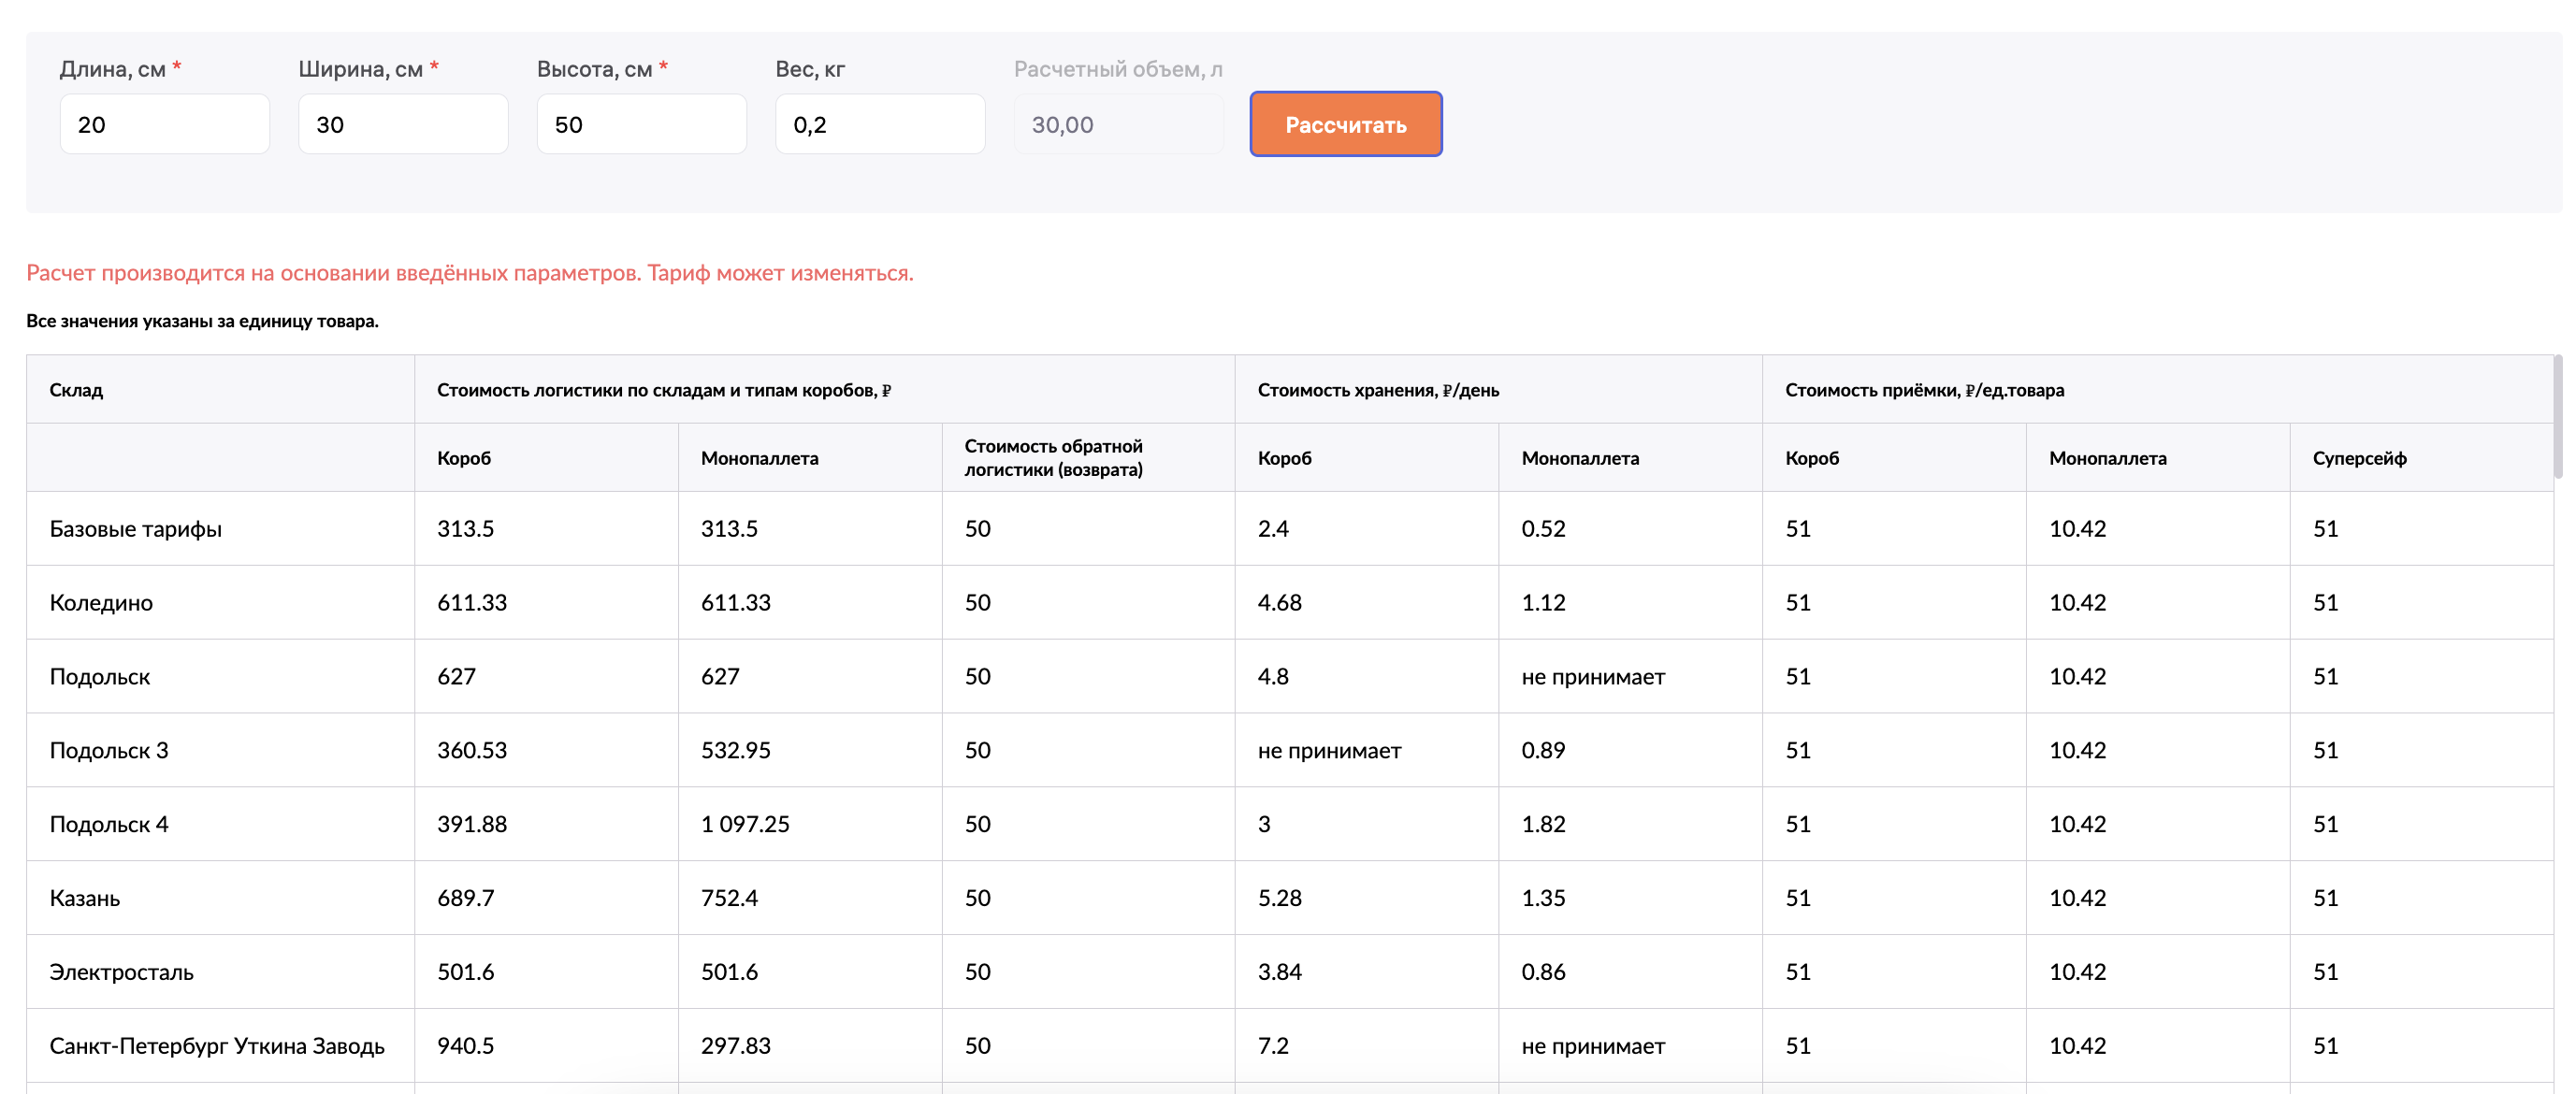Image resolution: width=2576 pixels, height=1094 pixels.
Task: Click the disabled Расчетный объем field
Action: (x=1119, y=124)
